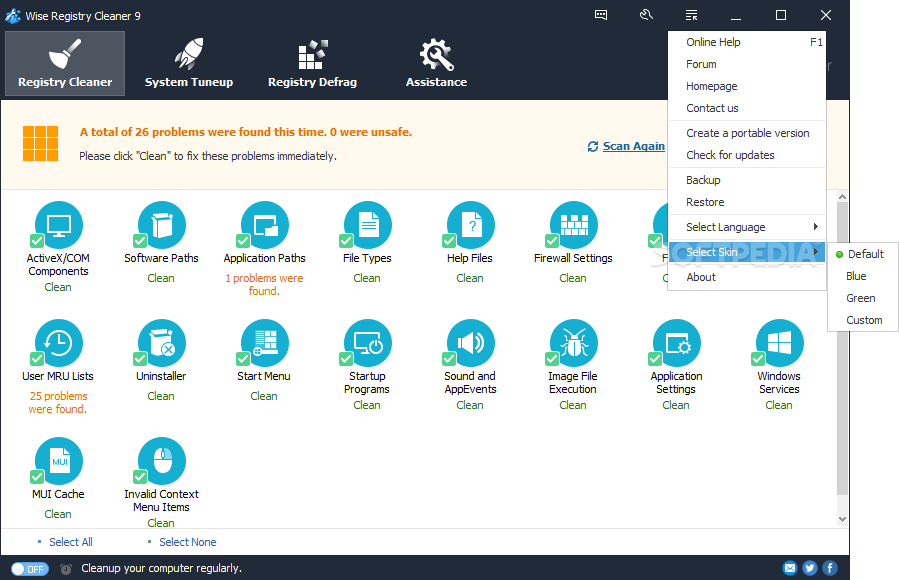Open the Uninstaller category icon

tap(162, 343)
